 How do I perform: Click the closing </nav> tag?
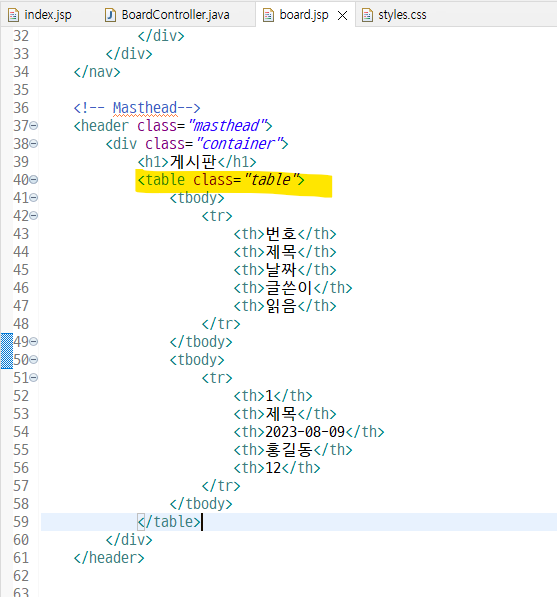tap(97, 72)
